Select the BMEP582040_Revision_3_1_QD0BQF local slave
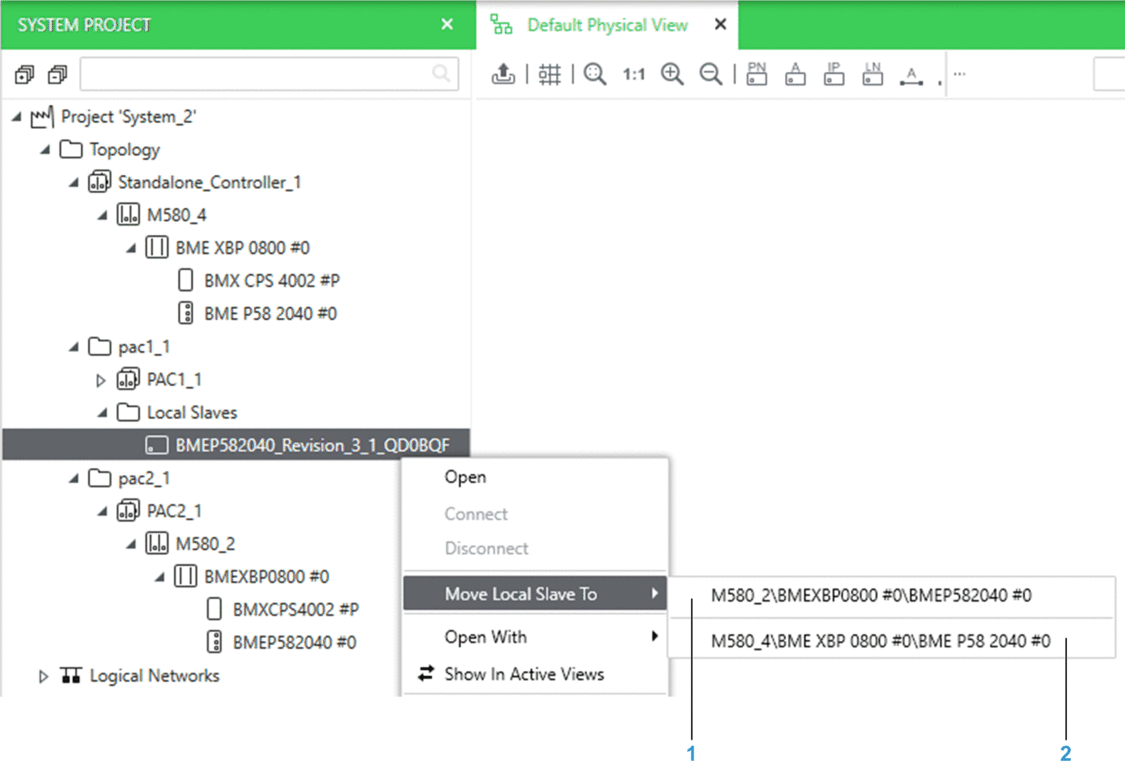The height and width of the screenshot is (767, 1125). coord(236,445)
